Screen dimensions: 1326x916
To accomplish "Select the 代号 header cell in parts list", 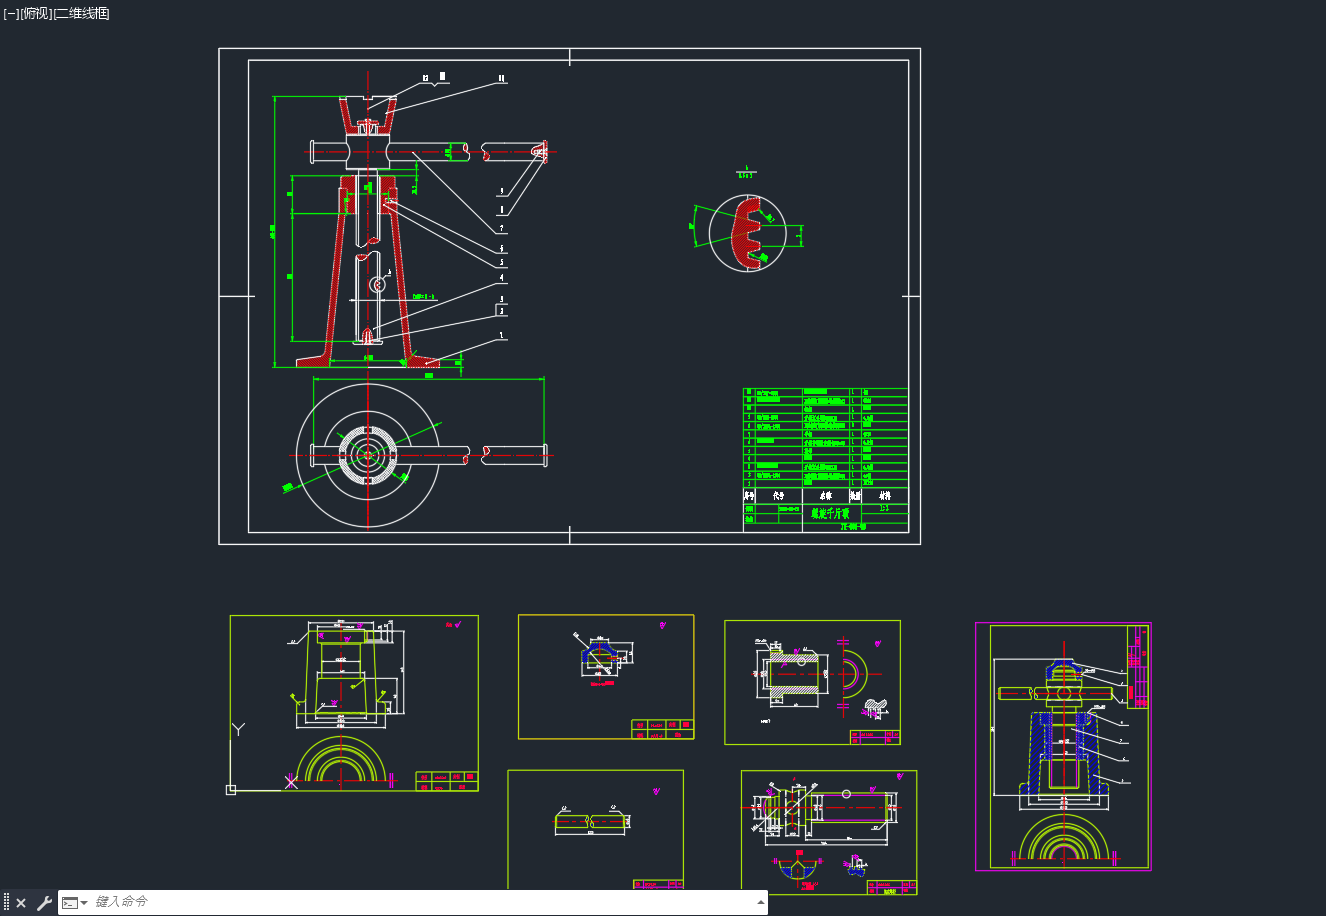I will click(x=779, y=495).
